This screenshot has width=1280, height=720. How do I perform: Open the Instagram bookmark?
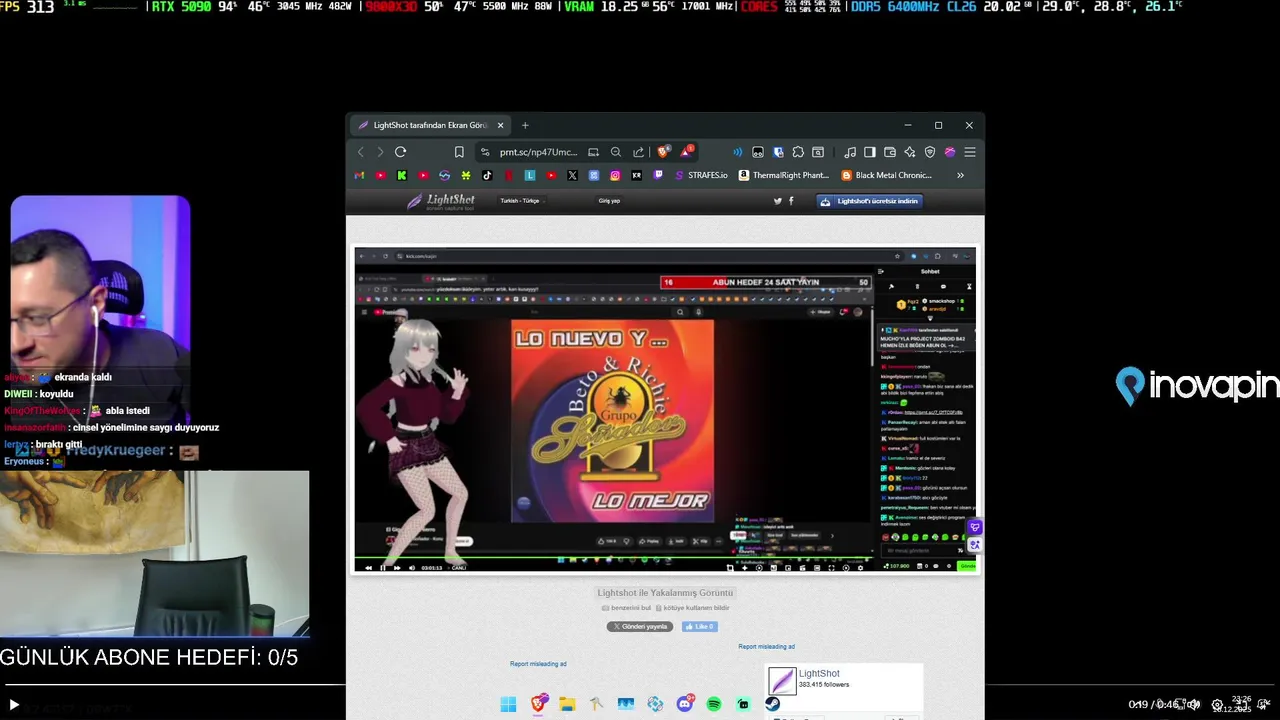615,175
